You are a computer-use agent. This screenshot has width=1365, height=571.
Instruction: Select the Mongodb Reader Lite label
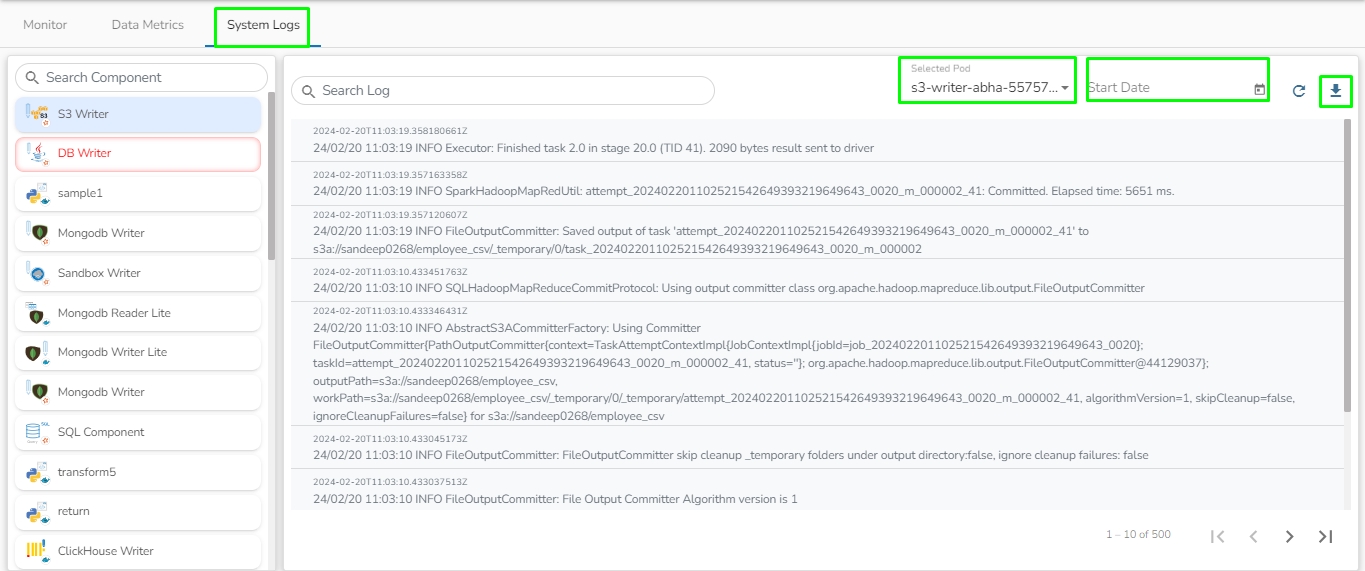click(114, 313)
